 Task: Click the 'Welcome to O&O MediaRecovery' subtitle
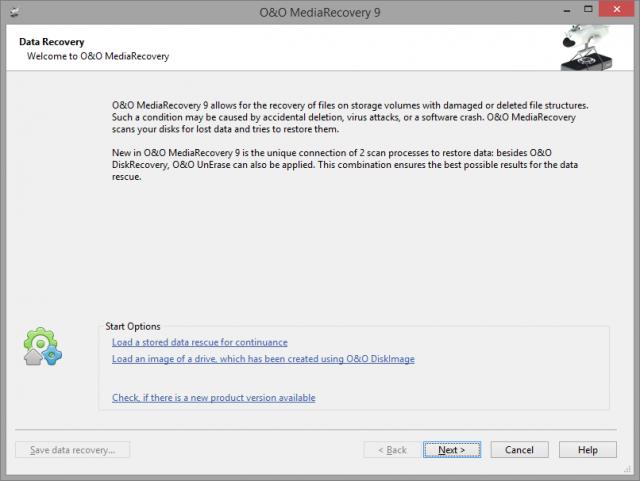(98, 56)
